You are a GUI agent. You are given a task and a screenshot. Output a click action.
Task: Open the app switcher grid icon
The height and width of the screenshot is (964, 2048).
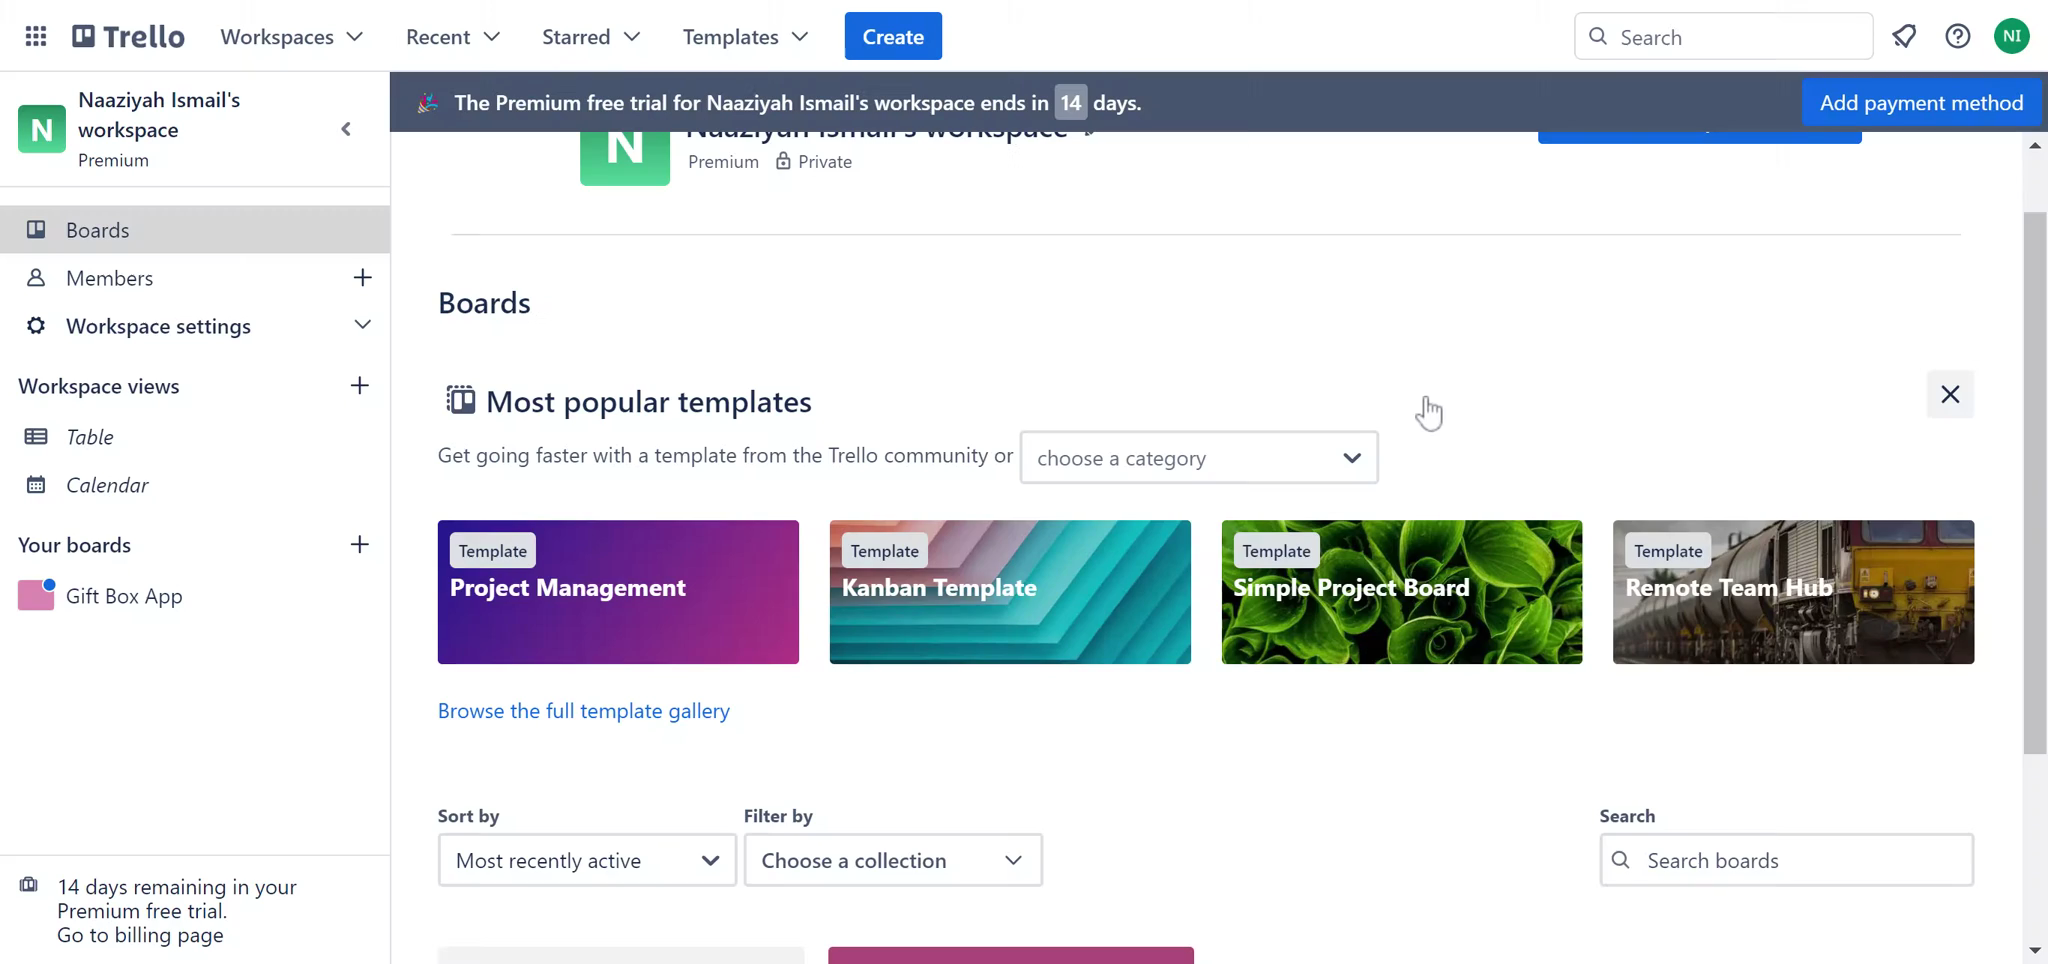36,37
